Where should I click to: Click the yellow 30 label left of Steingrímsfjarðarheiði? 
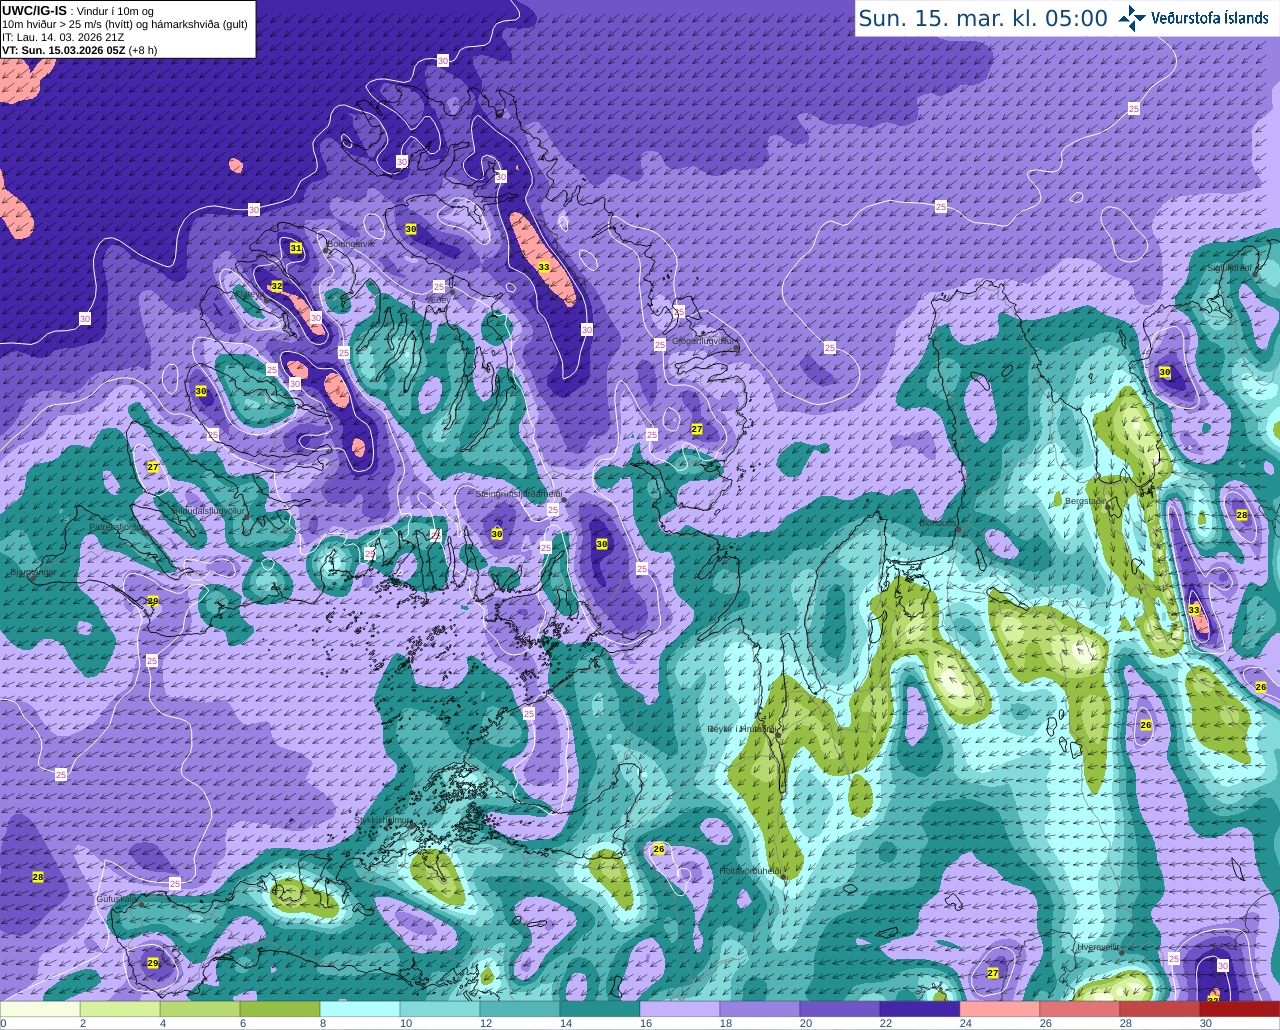pos(497,534)
